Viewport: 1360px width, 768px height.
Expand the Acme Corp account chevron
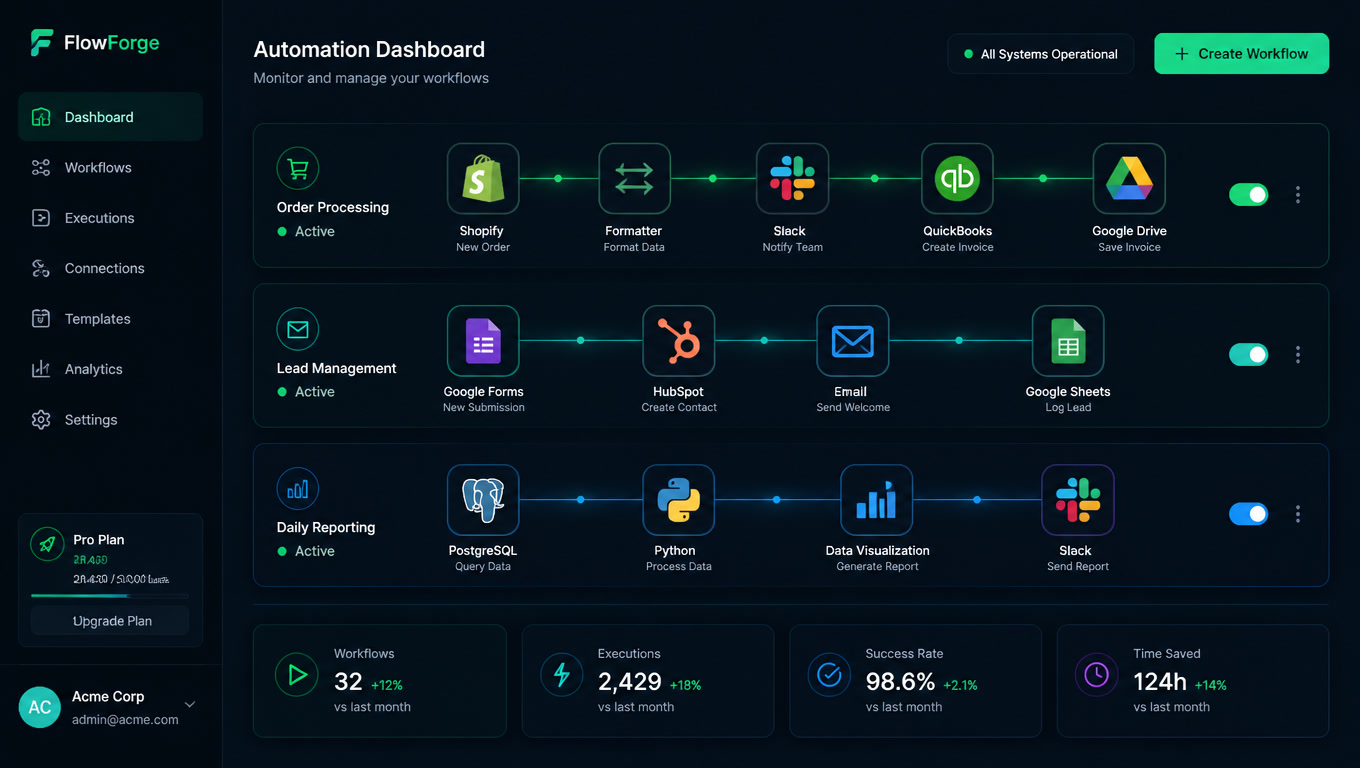click(x=190, y=705)
